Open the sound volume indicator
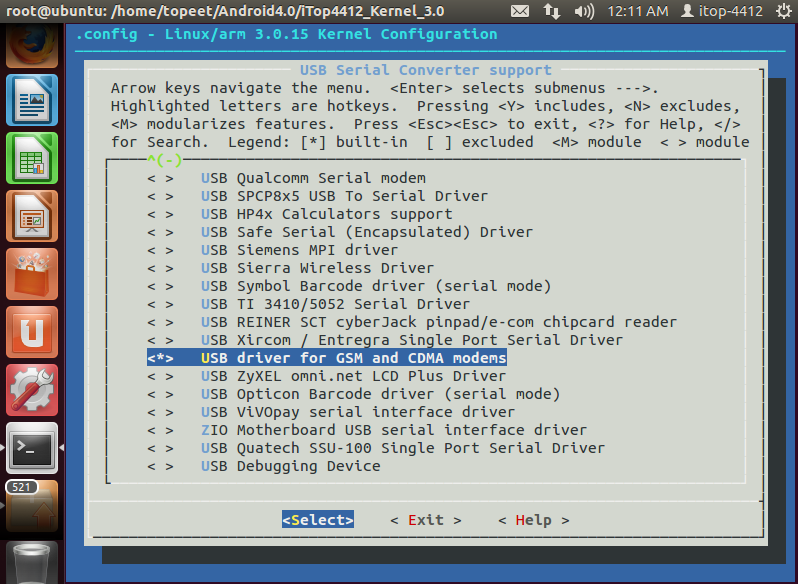Viewport: 798px width, 584px height. point(584,11)
